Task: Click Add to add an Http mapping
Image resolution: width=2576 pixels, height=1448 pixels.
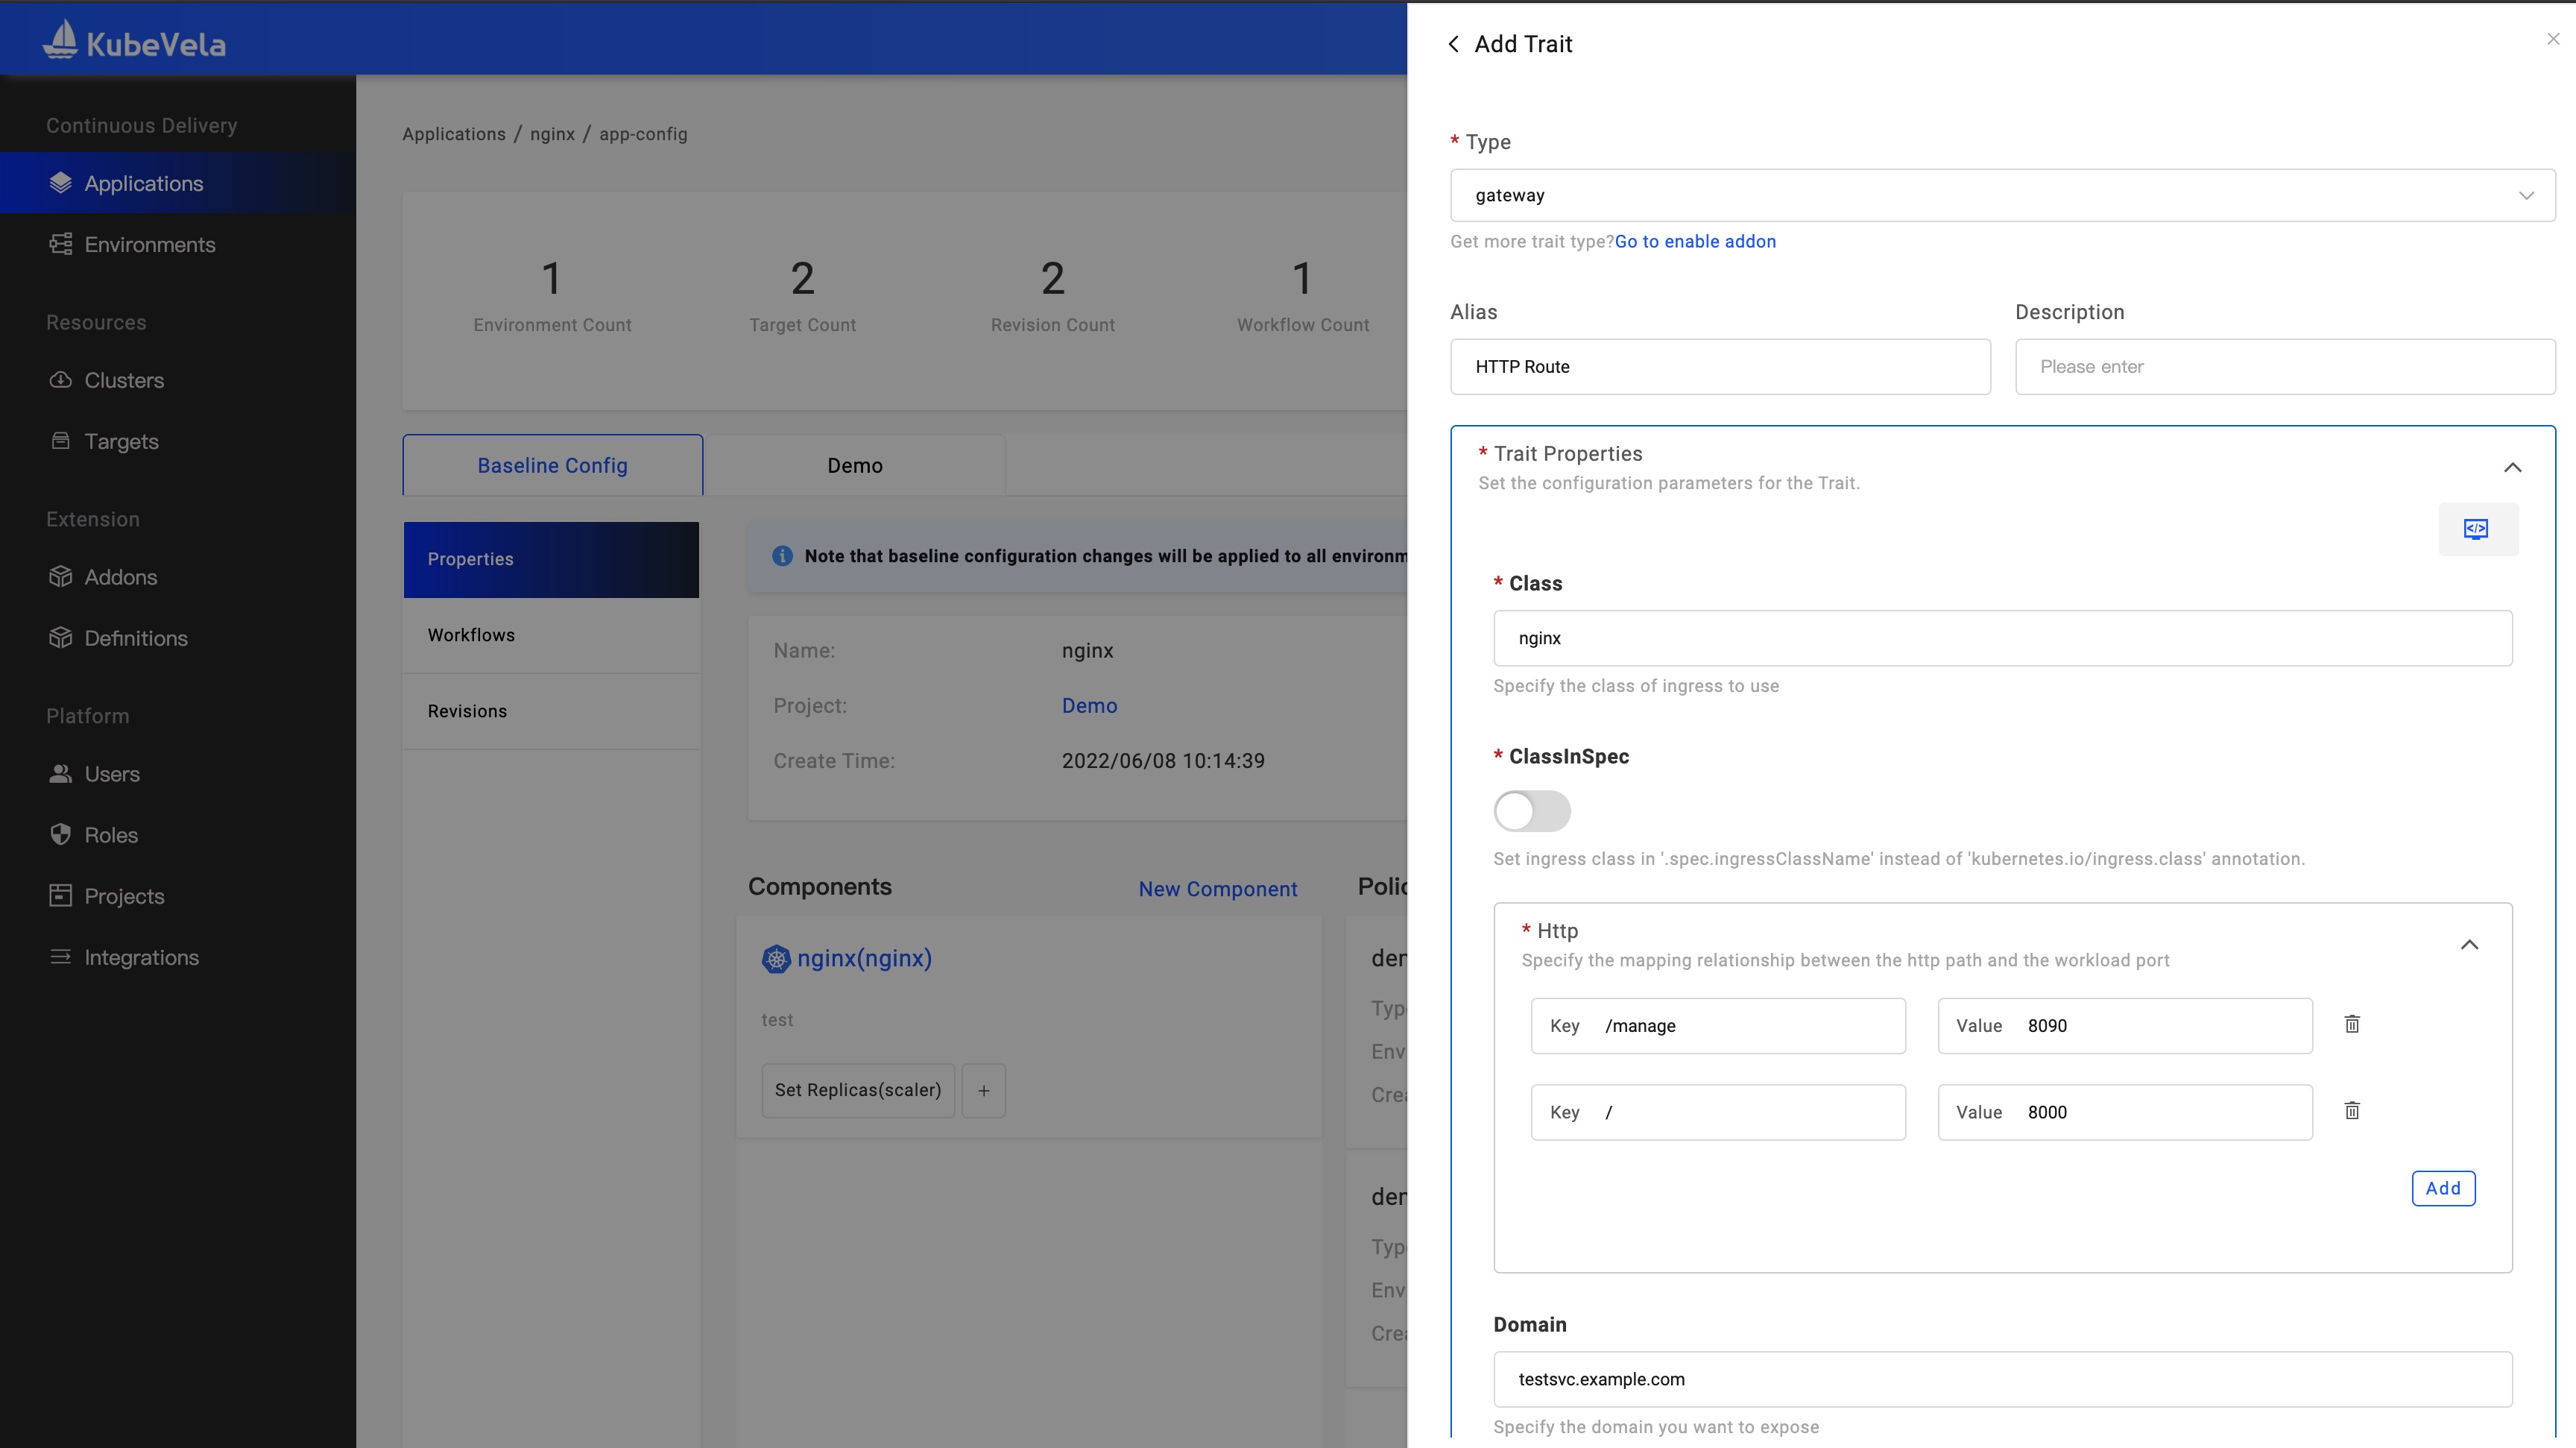Action: (2442, 1188)
